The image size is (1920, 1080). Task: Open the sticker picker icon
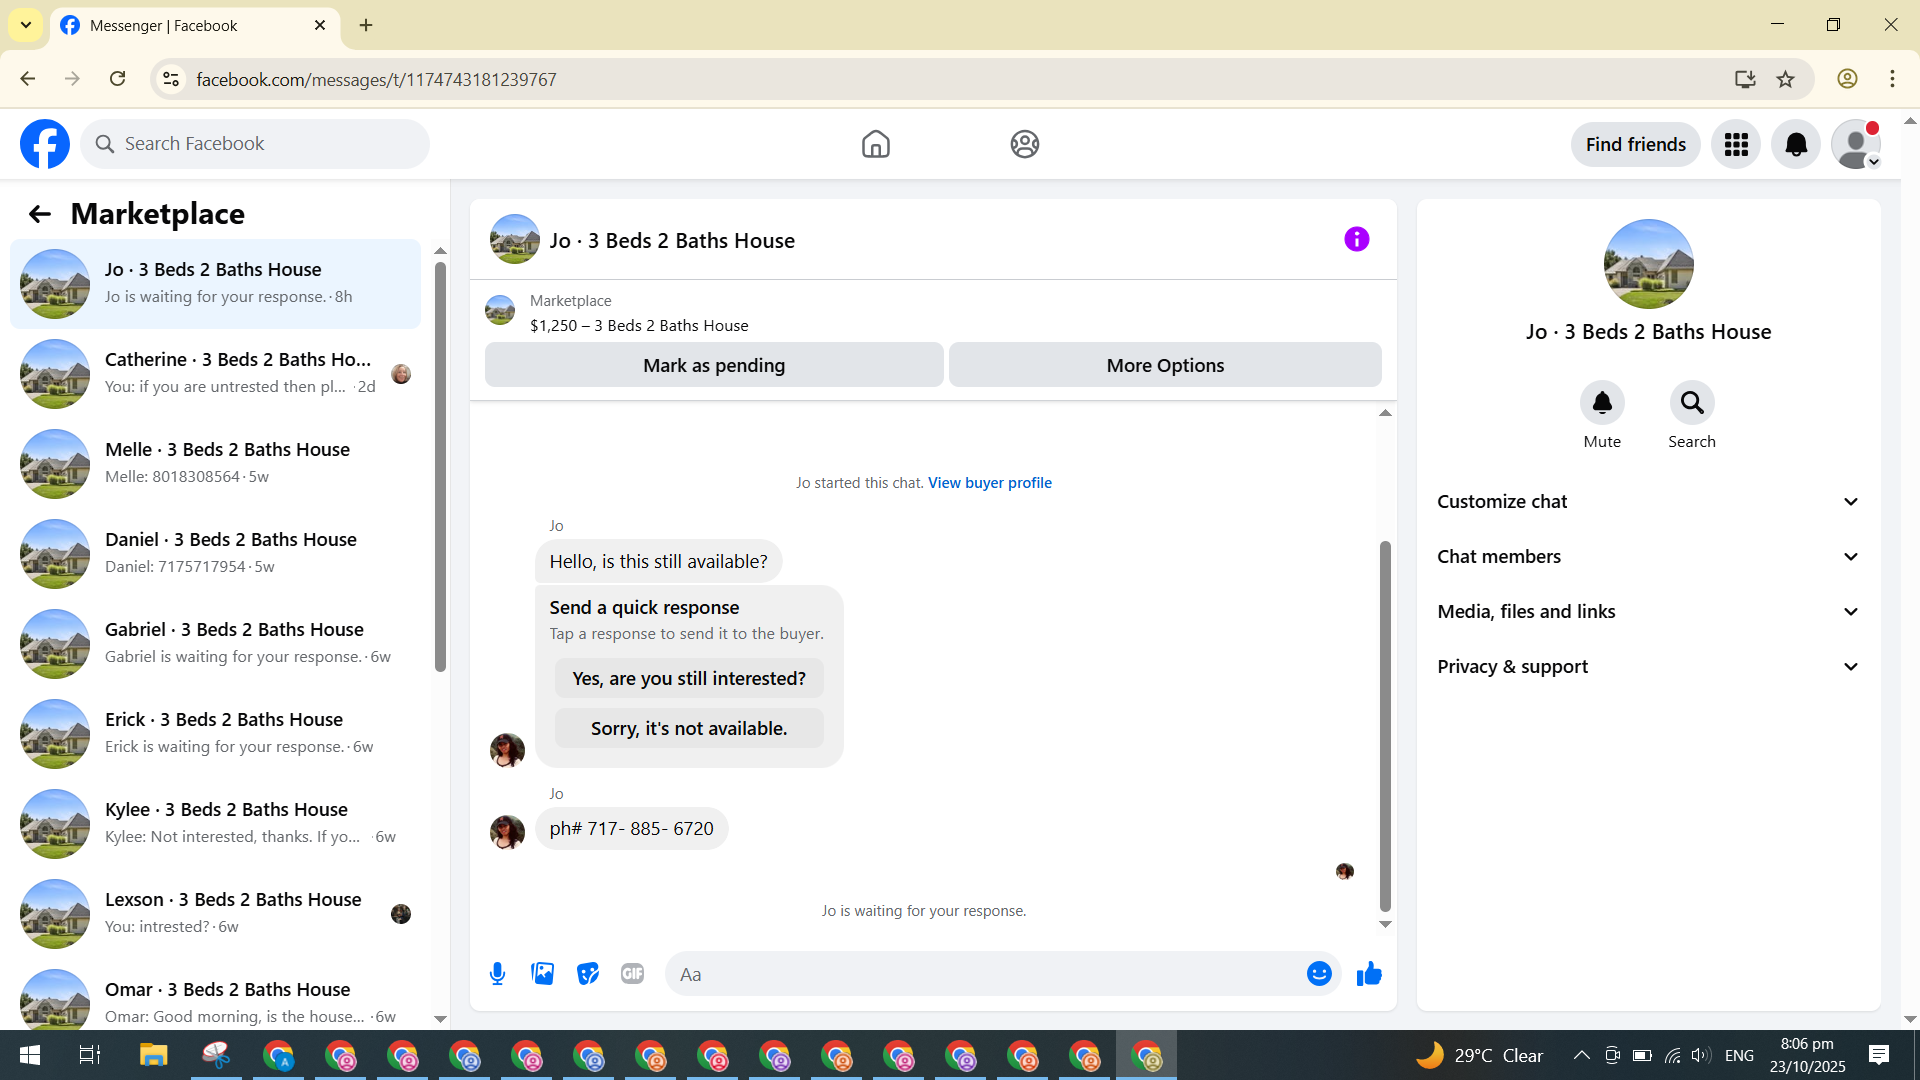click(588, 974)
